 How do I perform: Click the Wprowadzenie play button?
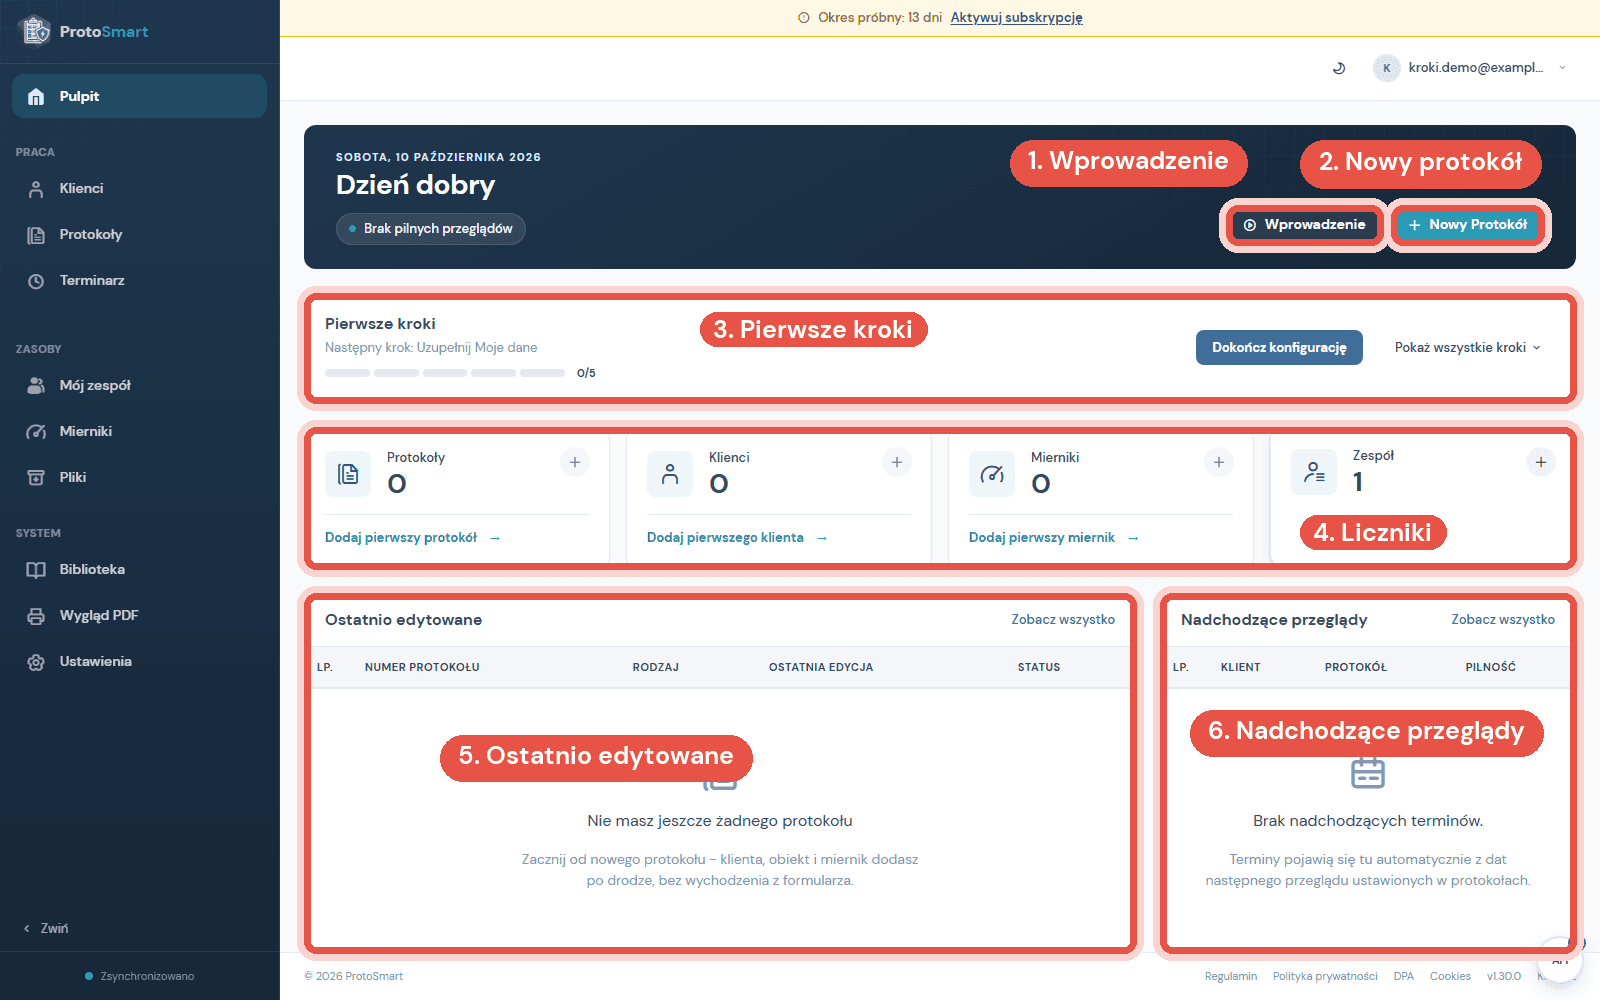point(1304,225)
